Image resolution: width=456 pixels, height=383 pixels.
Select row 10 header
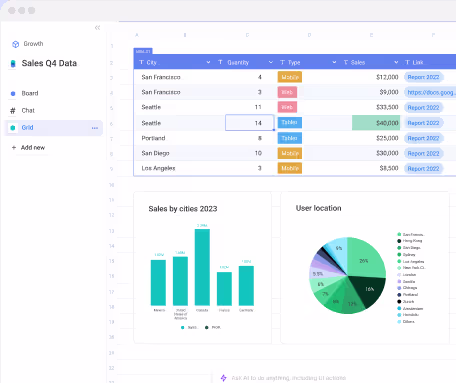112,185
